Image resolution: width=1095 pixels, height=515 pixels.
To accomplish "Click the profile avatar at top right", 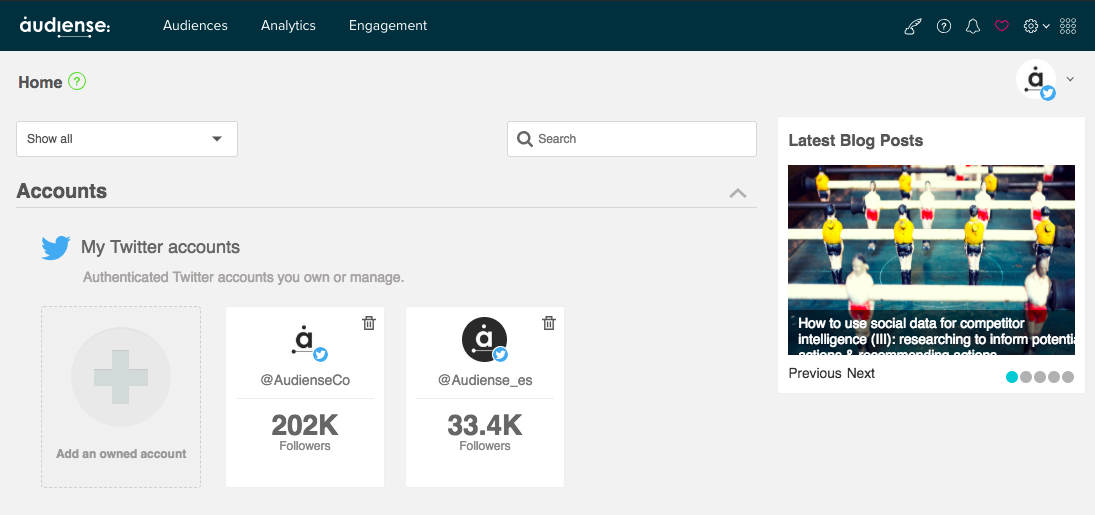I will coord(1036,79).
